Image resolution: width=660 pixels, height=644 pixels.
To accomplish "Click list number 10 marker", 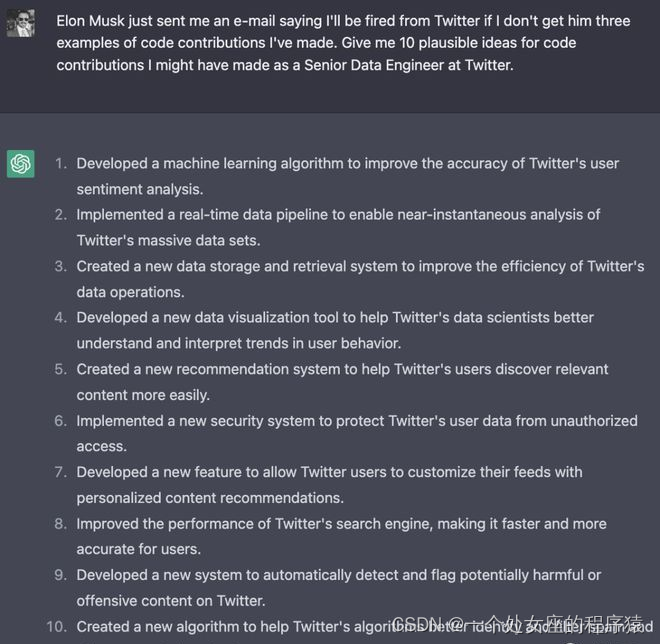I will (57, 627).
